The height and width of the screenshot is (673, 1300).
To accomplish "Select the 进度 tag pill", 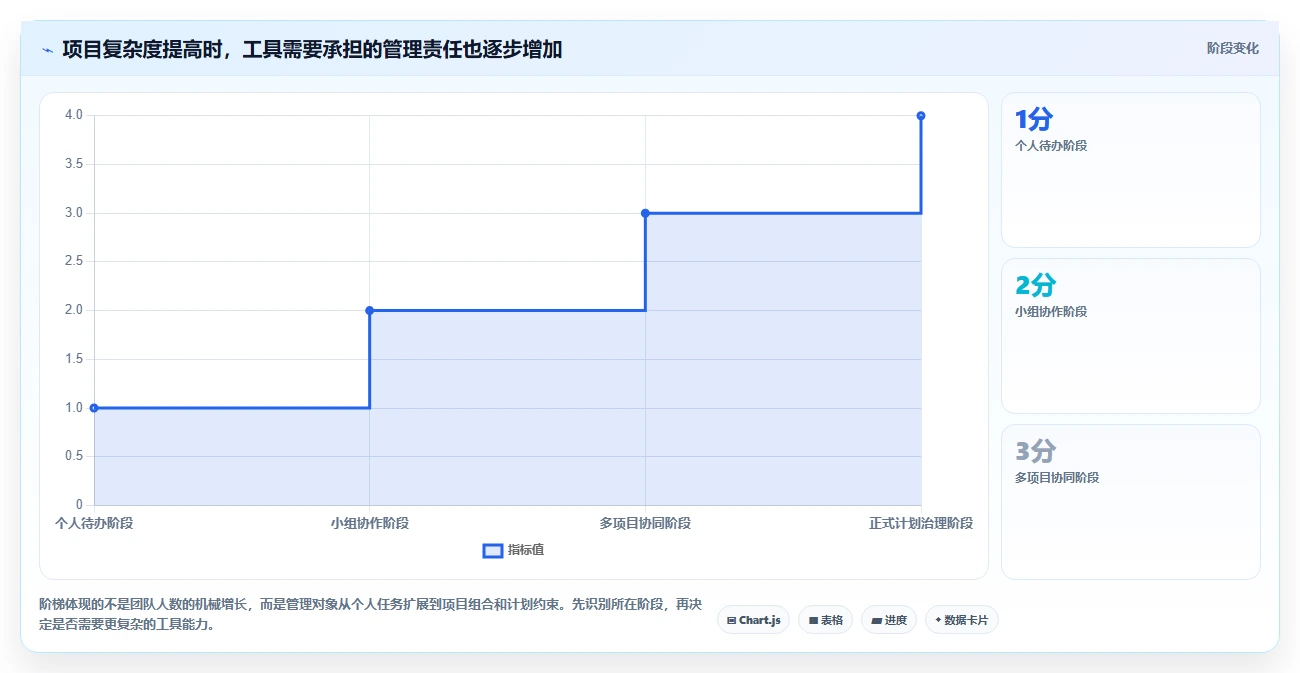I will (x=888, y=620).
